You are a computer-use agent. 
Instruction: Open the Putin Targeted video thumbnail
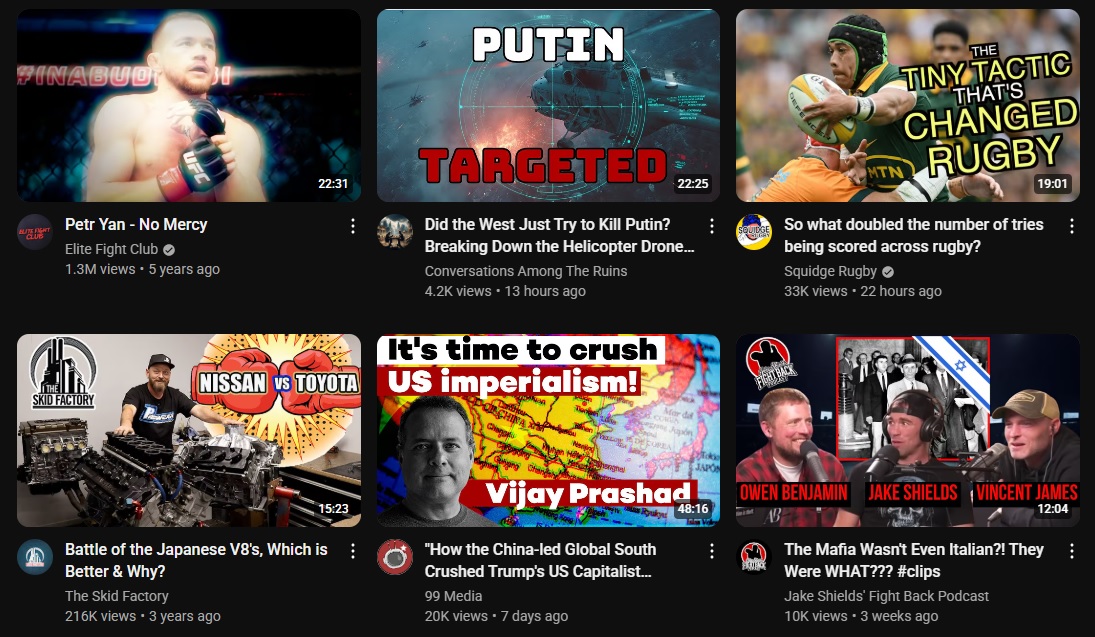click(x=548, y=105)
